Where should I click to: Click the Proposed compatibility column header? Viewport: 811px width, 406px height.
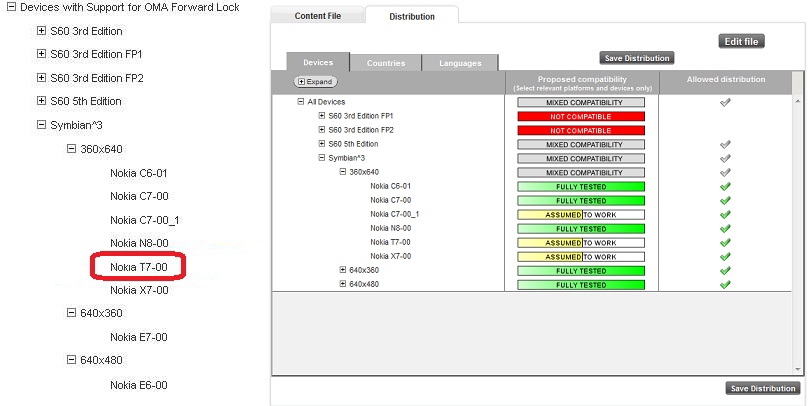point(582,83)
